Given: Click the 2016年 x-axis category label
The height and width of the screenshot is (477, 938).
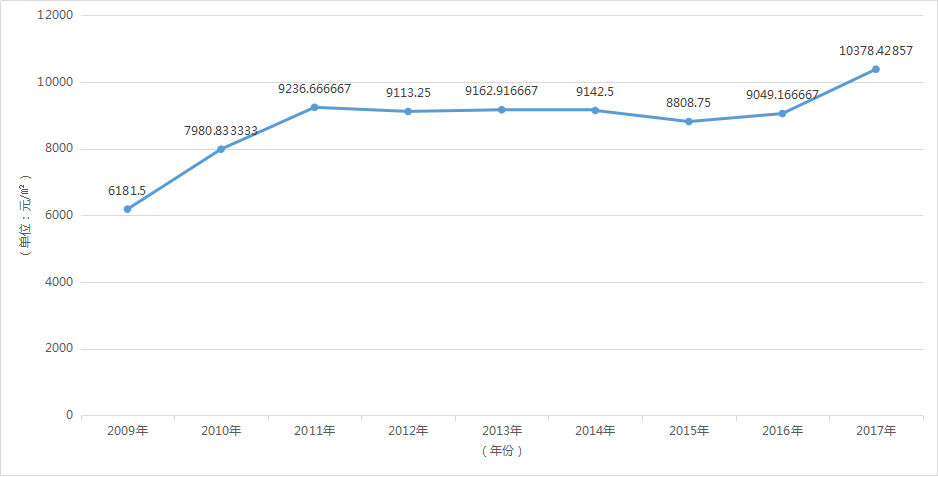Looking at the screenshot, I should (x=782, y=431).
